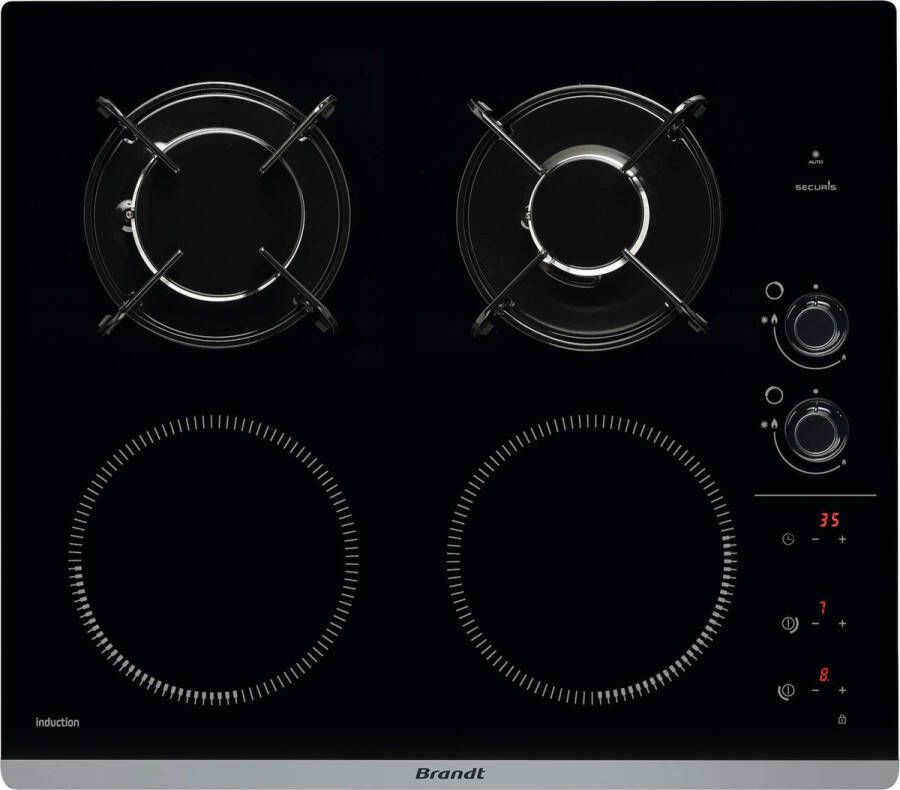Lower right zone power with minus below 7

(816, 623)
